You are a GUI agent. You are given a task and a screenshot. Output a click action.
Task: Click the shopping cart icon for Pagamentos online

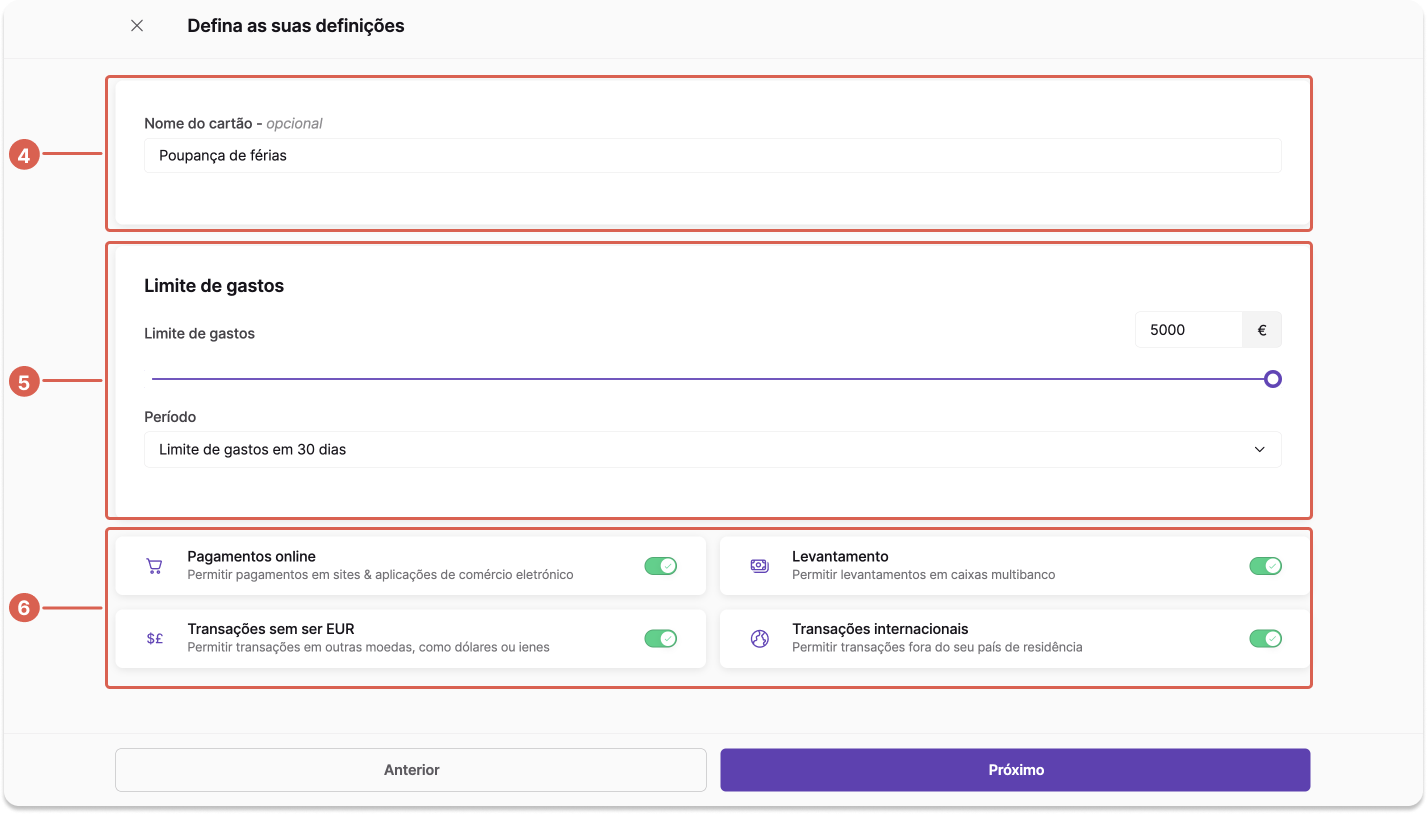(154, 566)
